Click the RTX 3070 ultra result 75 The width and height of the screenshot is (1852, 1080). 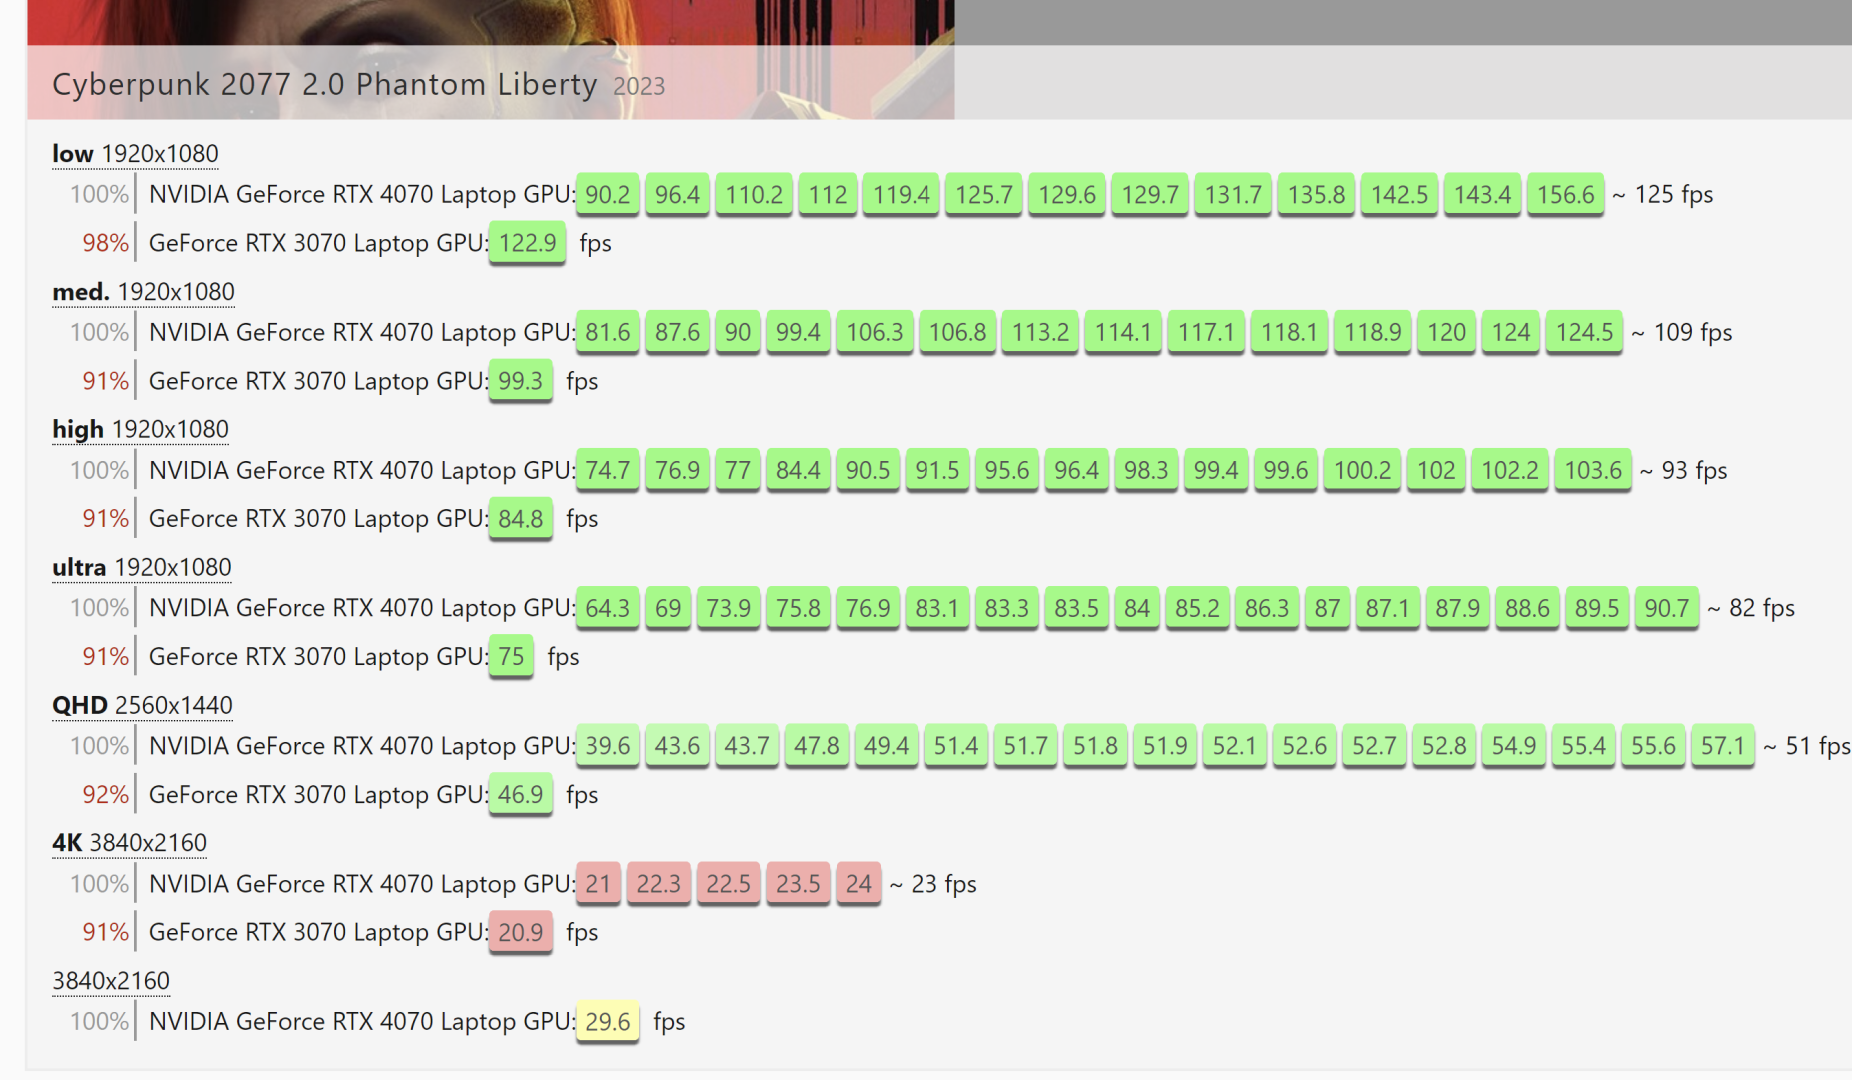point(511,657)
